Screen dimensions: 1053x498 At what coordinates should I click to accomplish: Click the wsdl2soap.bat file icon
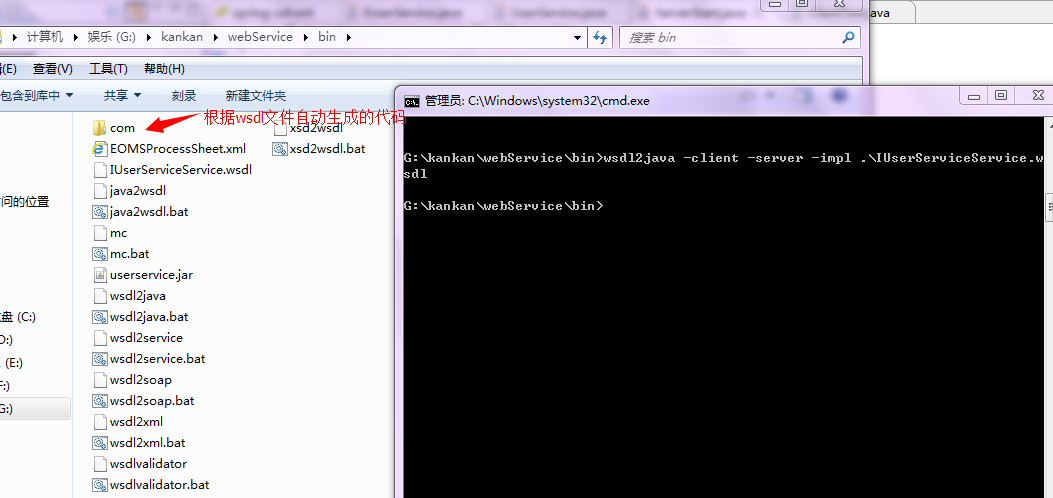point(99,401)
